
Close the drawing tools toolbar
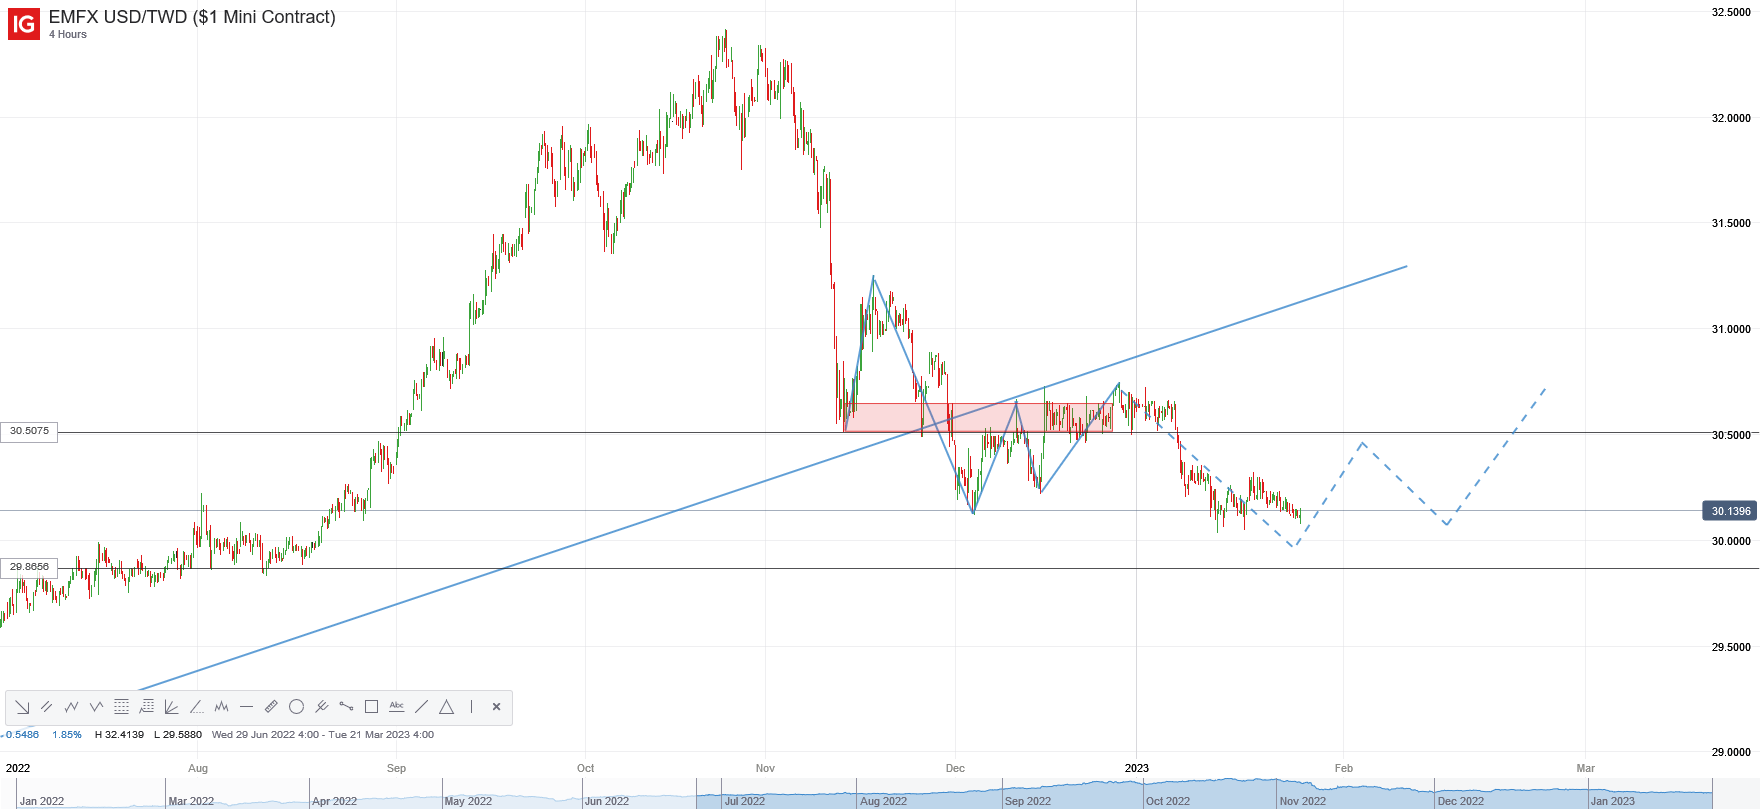pos(497,707)
